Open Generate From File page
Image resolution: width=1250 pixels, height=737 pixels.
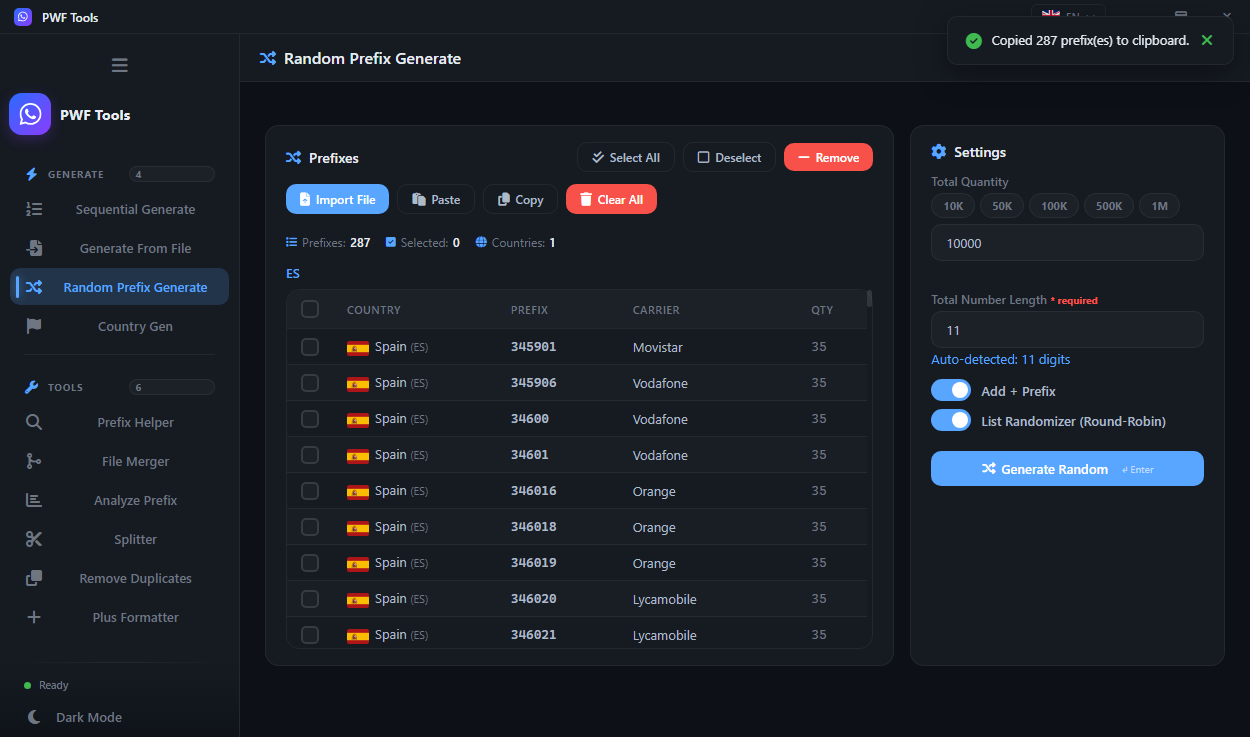(120, 248)
